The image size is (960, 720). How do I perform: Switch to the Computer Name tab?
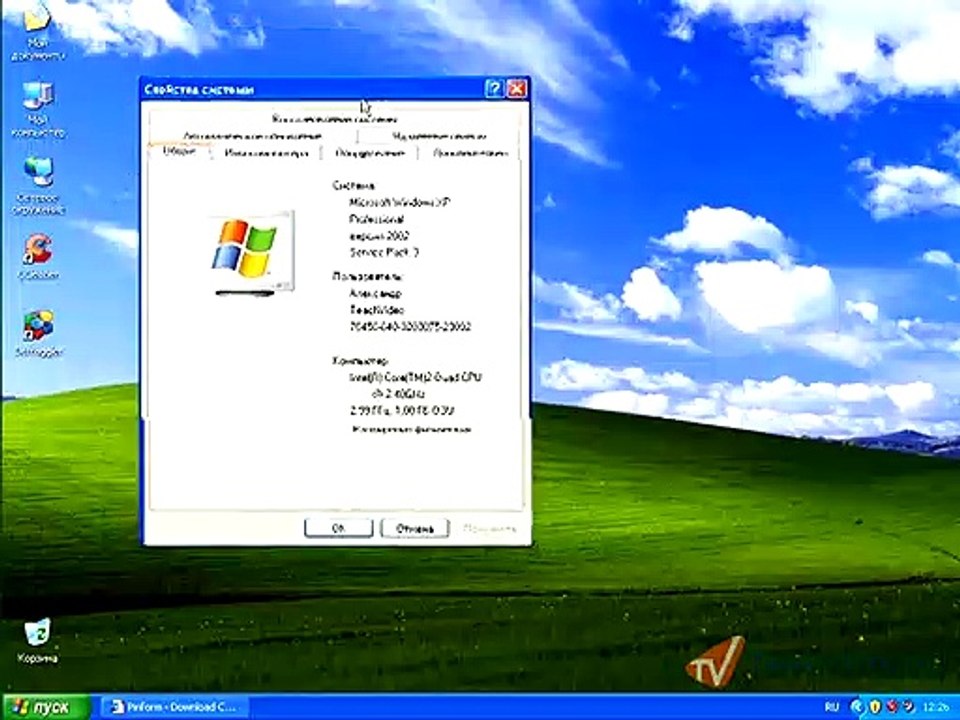click(266, 153)
